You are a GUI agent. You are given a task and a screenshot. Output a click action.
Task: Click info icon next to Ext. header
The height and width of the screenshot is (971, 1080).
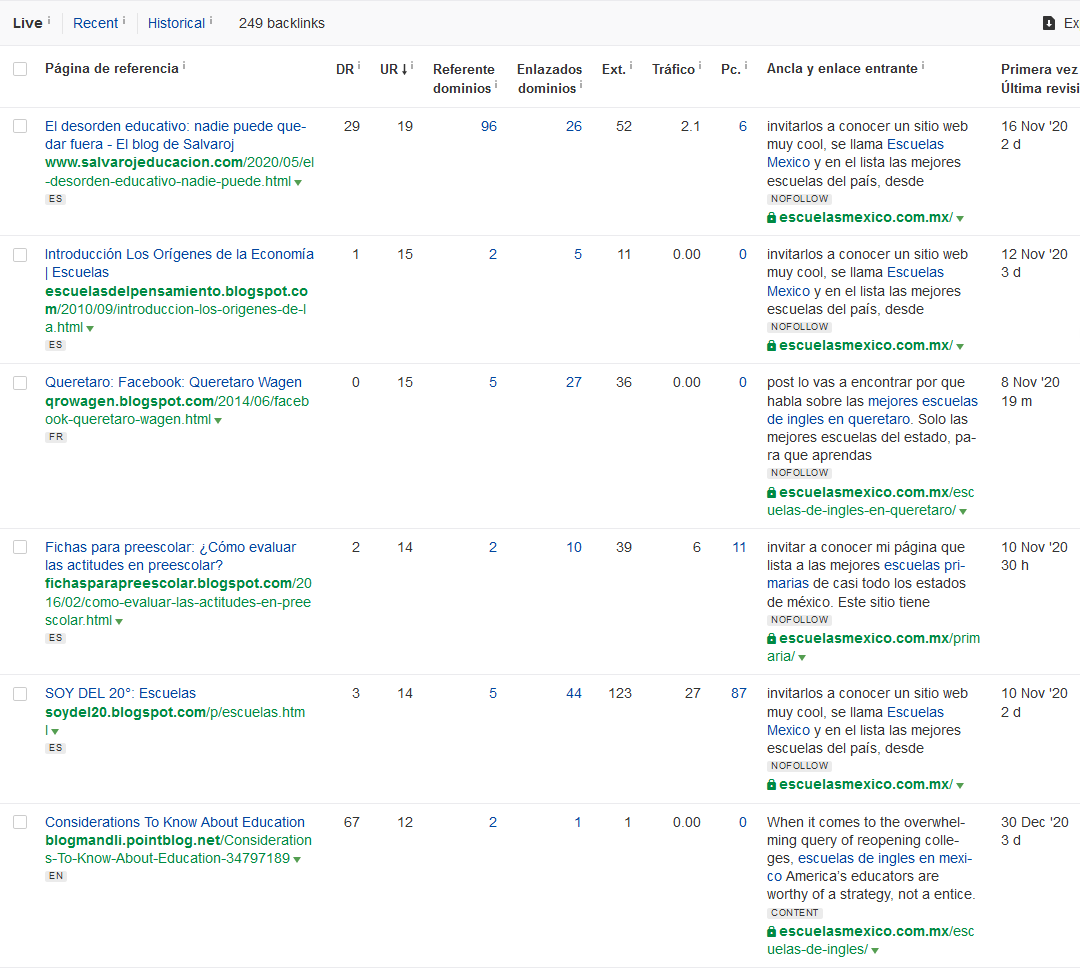click(x=632, y=66)
